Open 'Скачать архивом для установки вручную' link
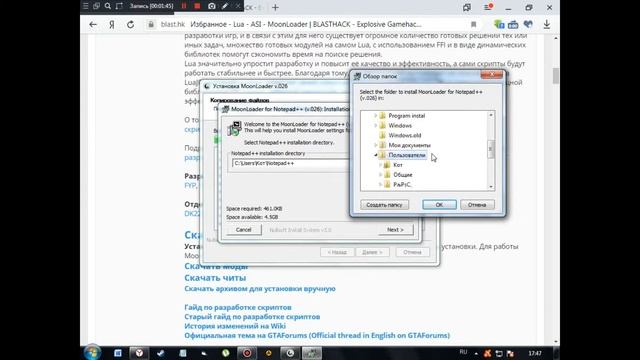The image size is (640, 360). tap(260, 289)
